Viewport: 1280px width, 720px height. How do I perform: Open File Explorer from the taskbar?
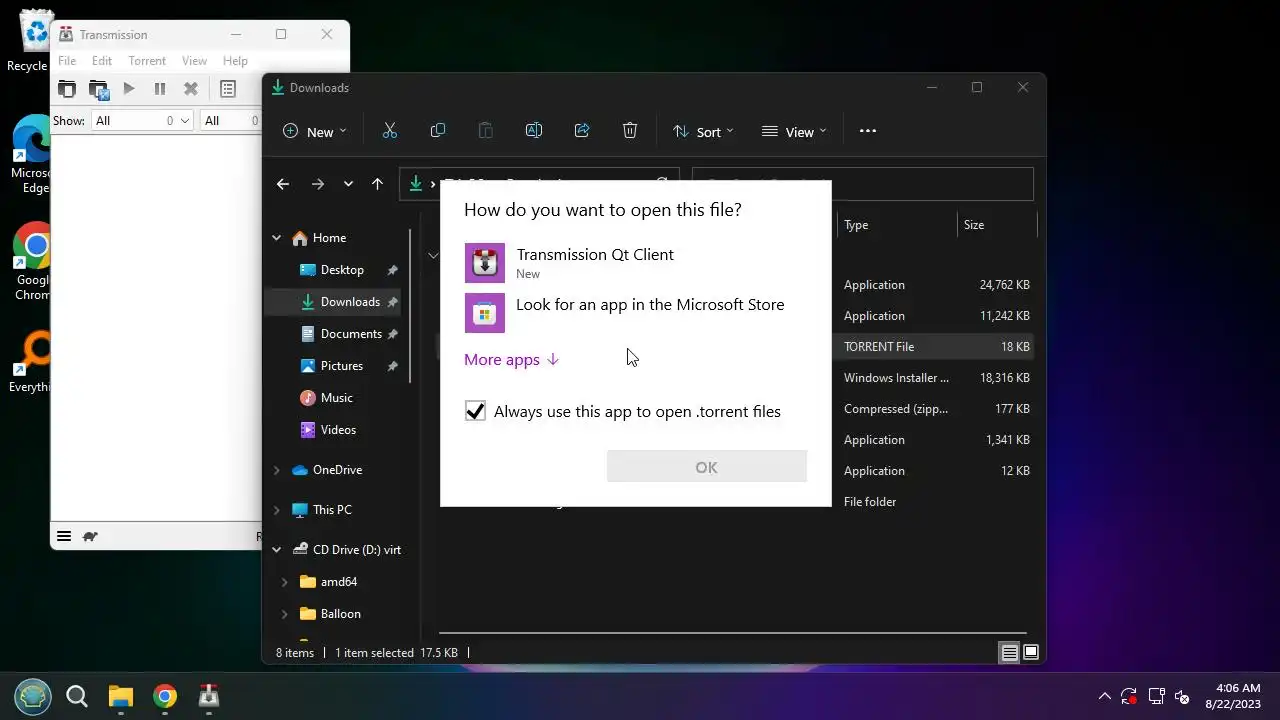click(x=121, y=696)
